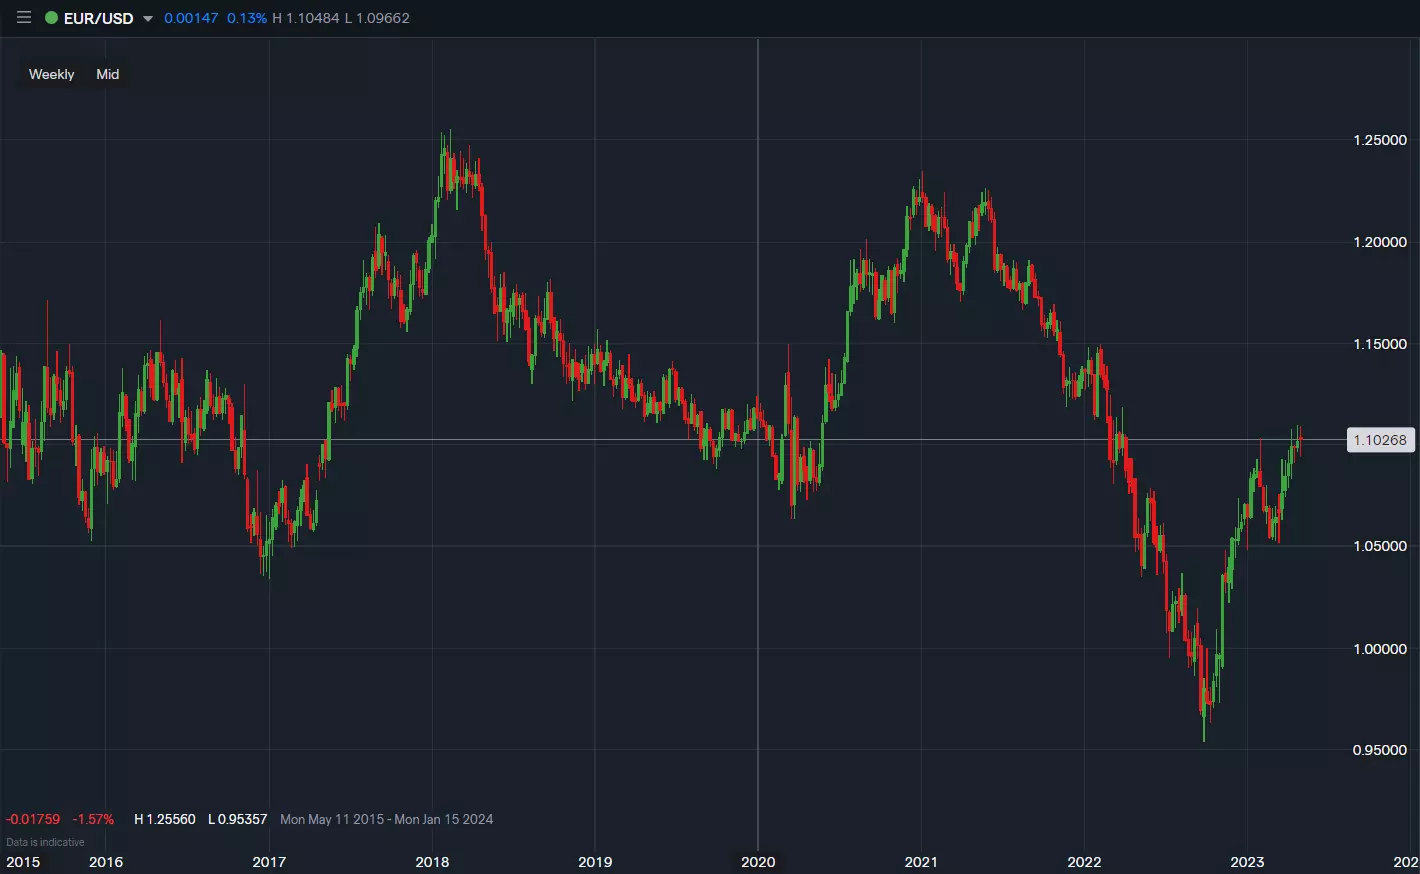
Task: Click the EUR/USD instrument name
Action: (98, 18)
